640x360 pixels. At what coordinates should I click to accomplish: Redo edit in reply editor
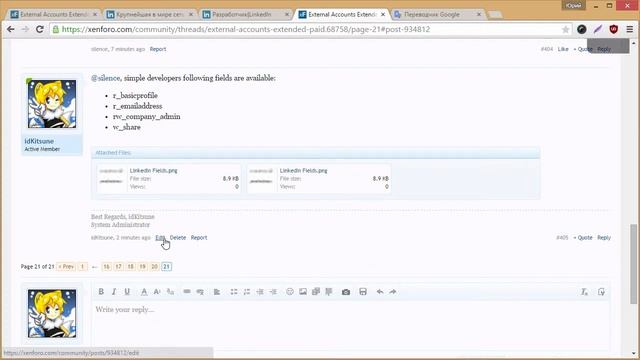point(393,291)
